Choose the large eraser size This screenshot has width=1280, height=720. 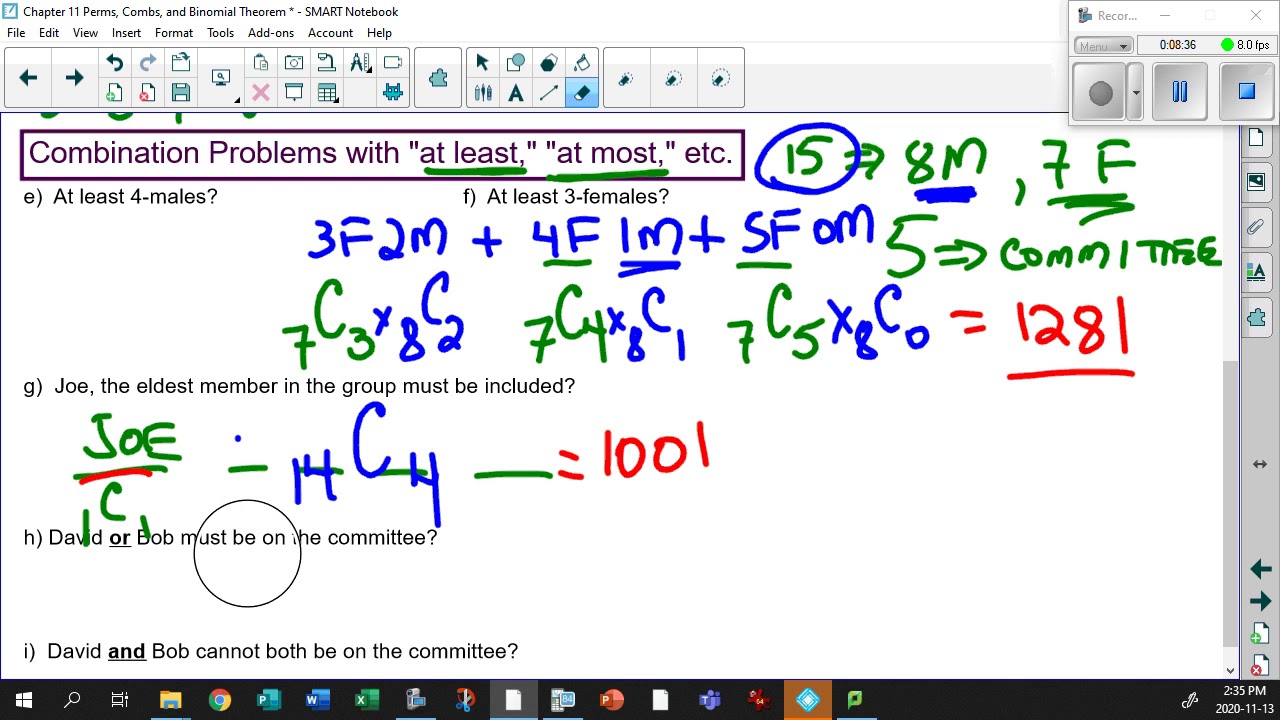(720, 78)
